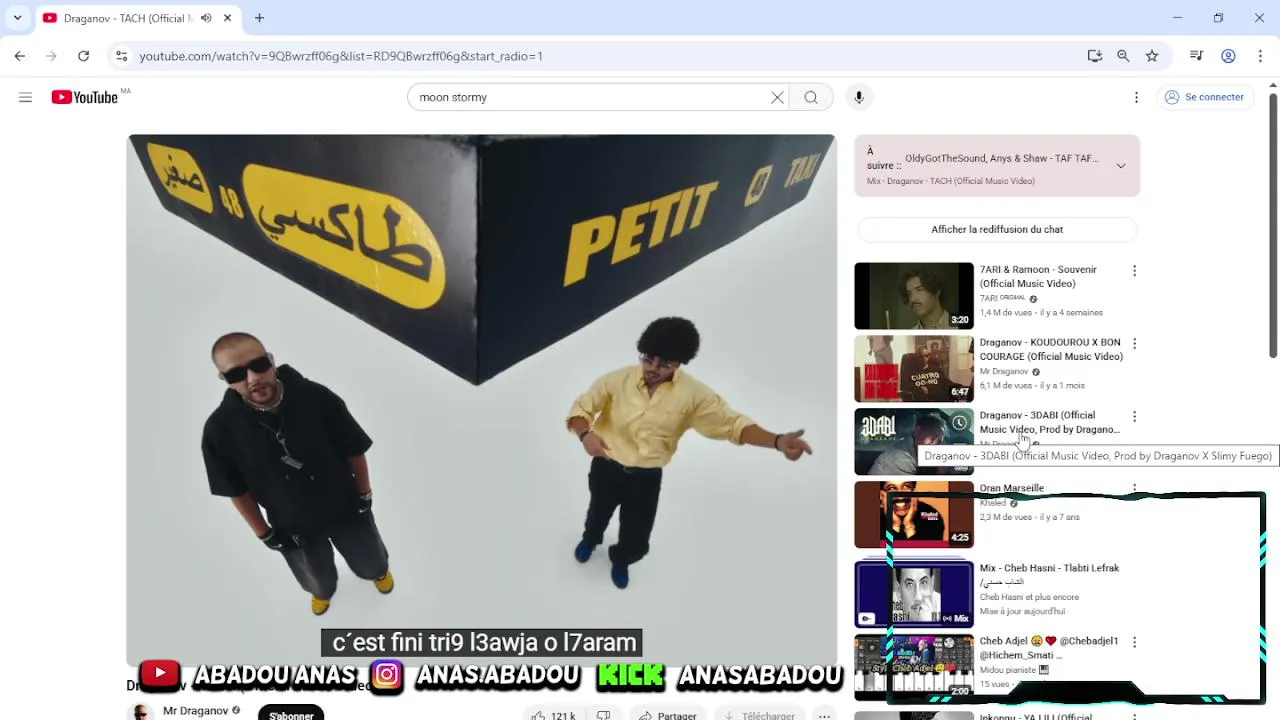
Task: Bookmark this page with the star icon
Action: [x=1152, y=56]
